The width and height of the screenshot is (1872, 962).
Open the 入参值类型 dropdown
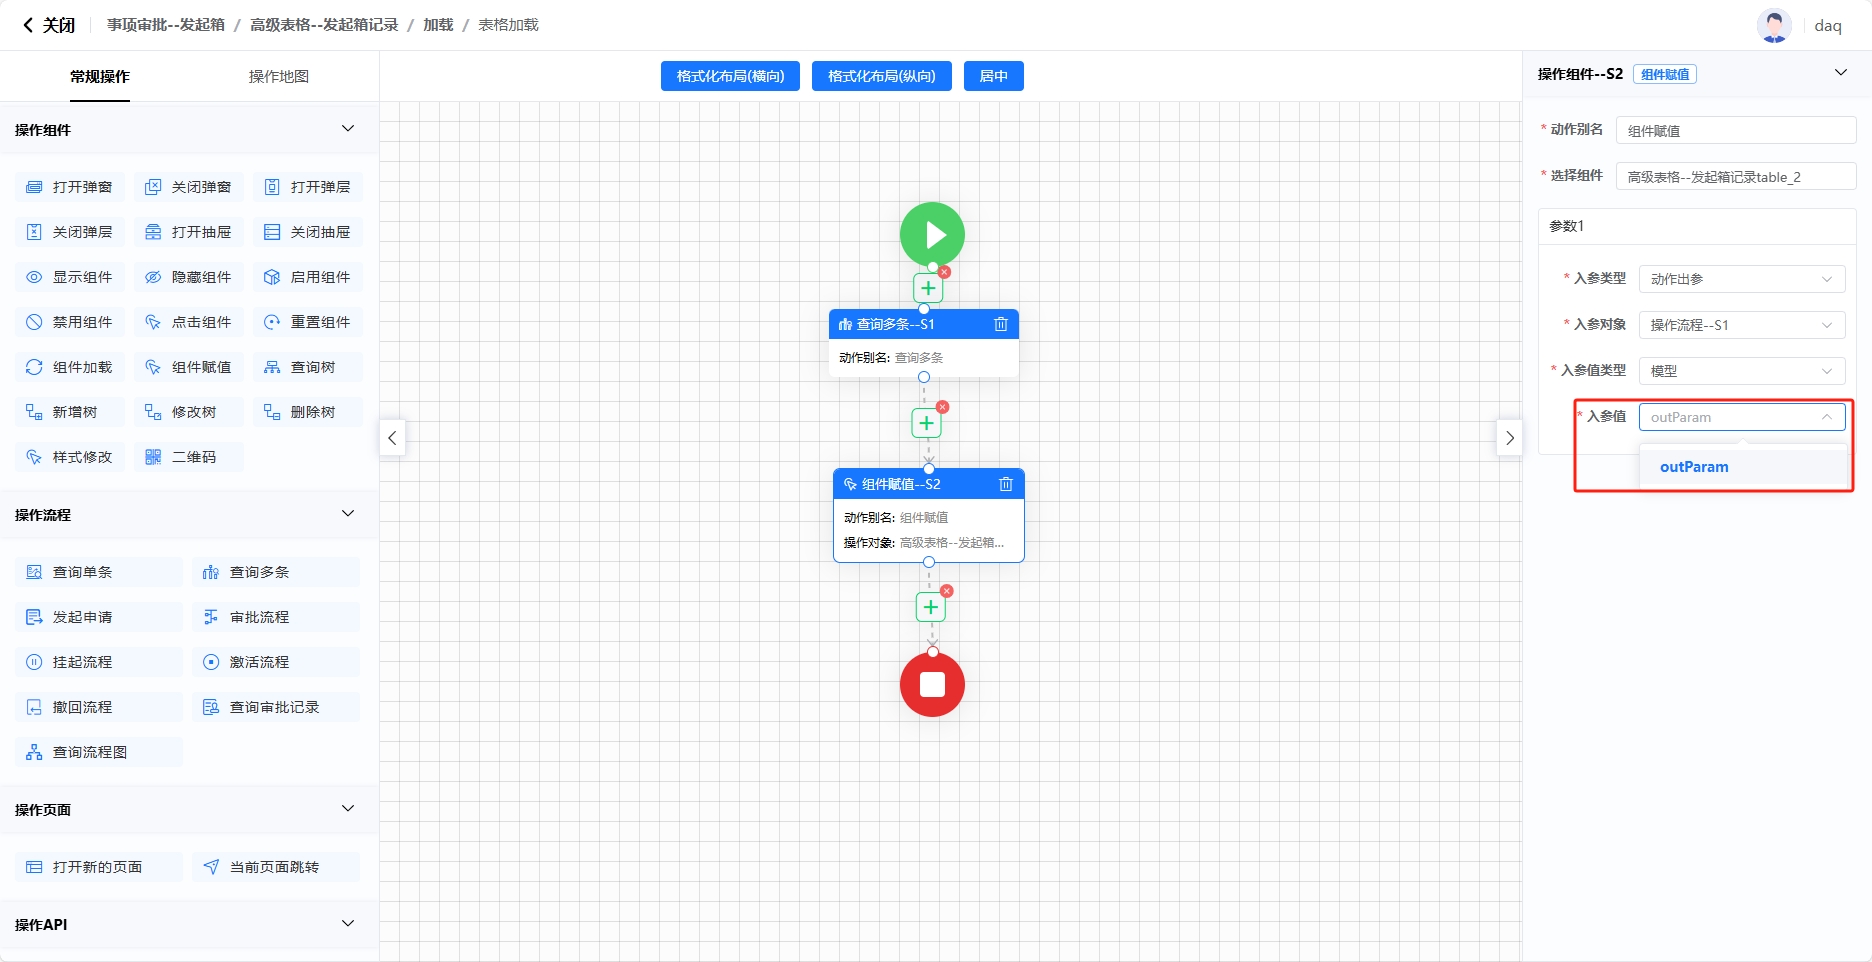(1741, 371)
